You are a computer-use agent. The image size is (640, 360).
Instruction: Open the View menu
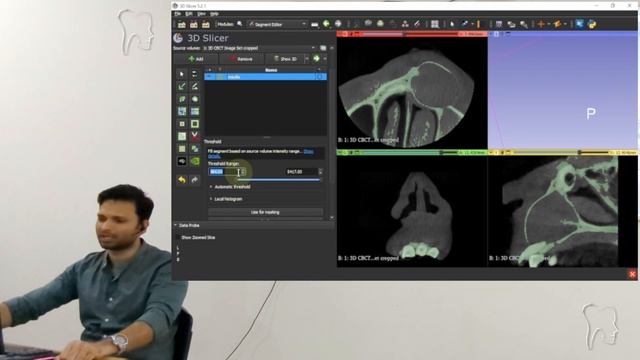click(201, 14)
